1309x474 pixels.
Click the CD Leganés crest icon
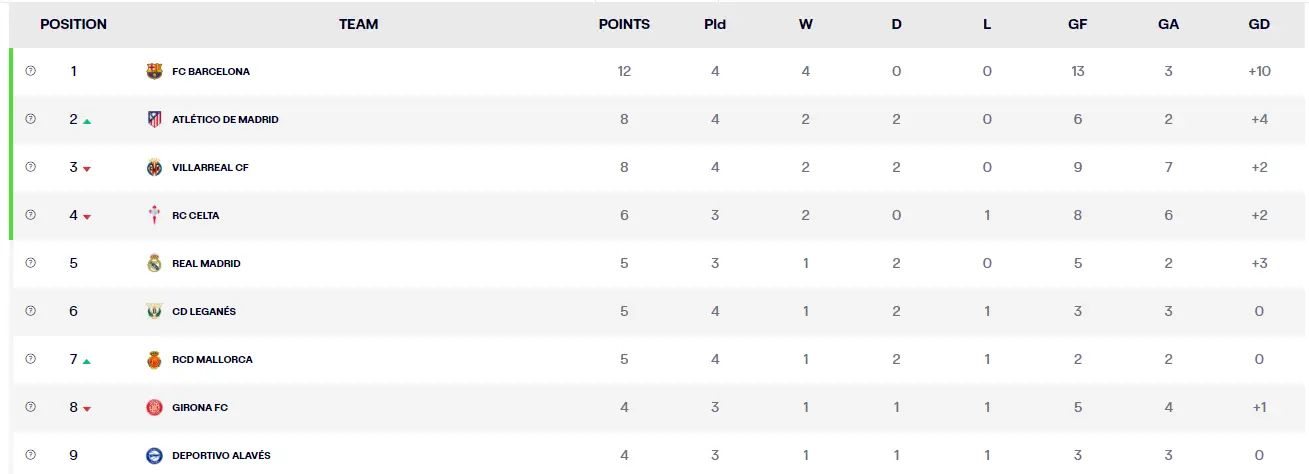click(154, 311)
